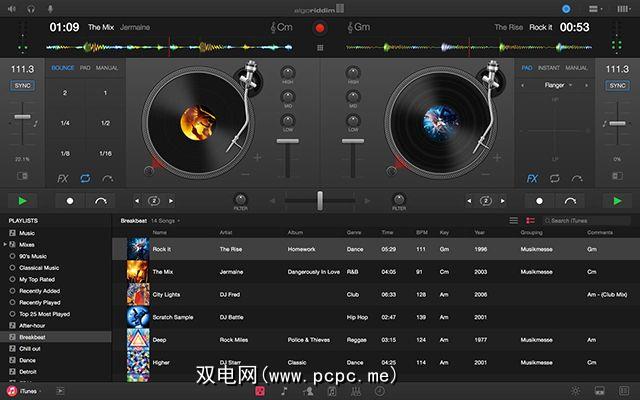Screen dimensions: 640x400
Task: Click the Search iTunes field
Action: (586, 221)
